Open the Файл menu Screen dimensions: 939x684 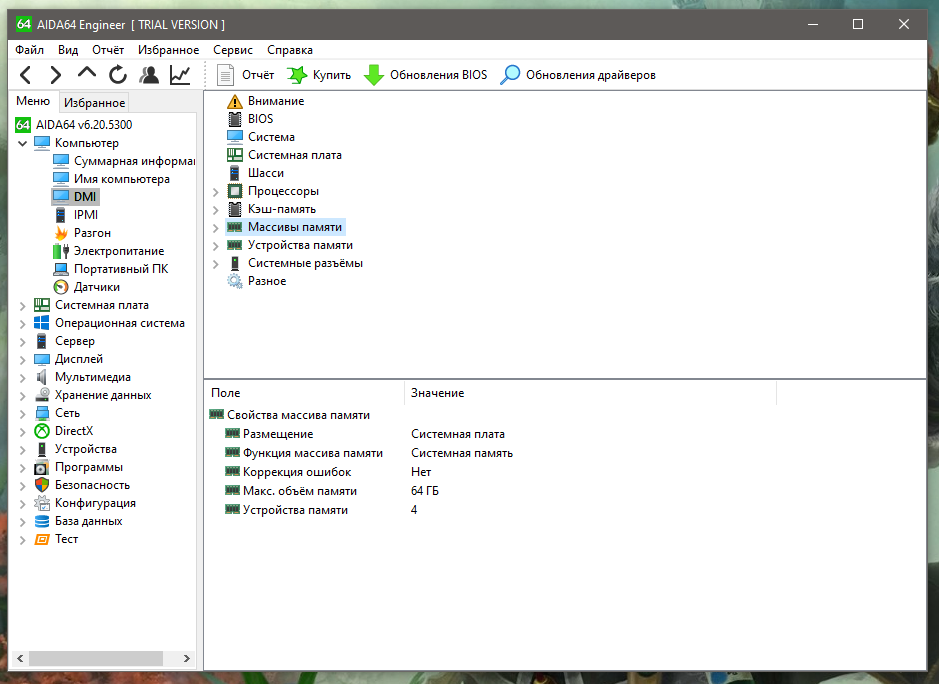tap(29, 50)
